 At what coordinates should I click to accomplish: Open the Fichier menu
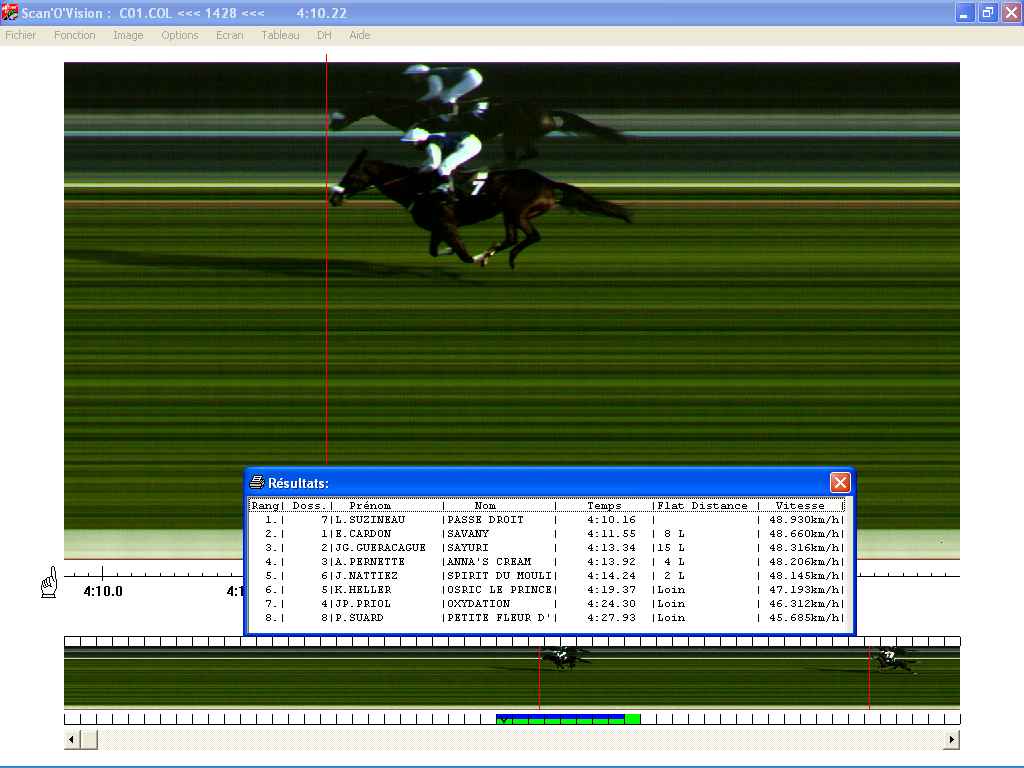pyautogui.click(x=20, y=35)
